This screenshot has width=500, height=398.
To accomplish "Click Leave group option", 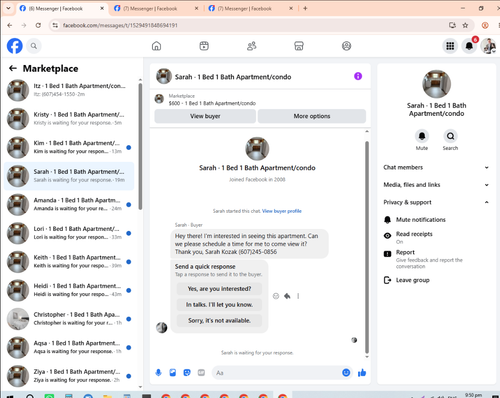I will click(436, 280).
